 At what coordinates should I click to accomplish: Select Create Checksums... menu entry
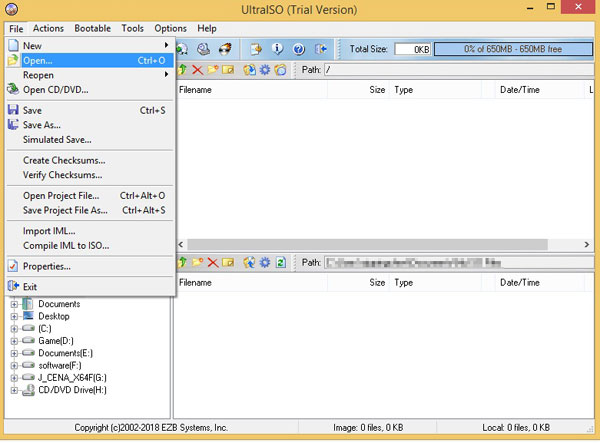[90, 160]
